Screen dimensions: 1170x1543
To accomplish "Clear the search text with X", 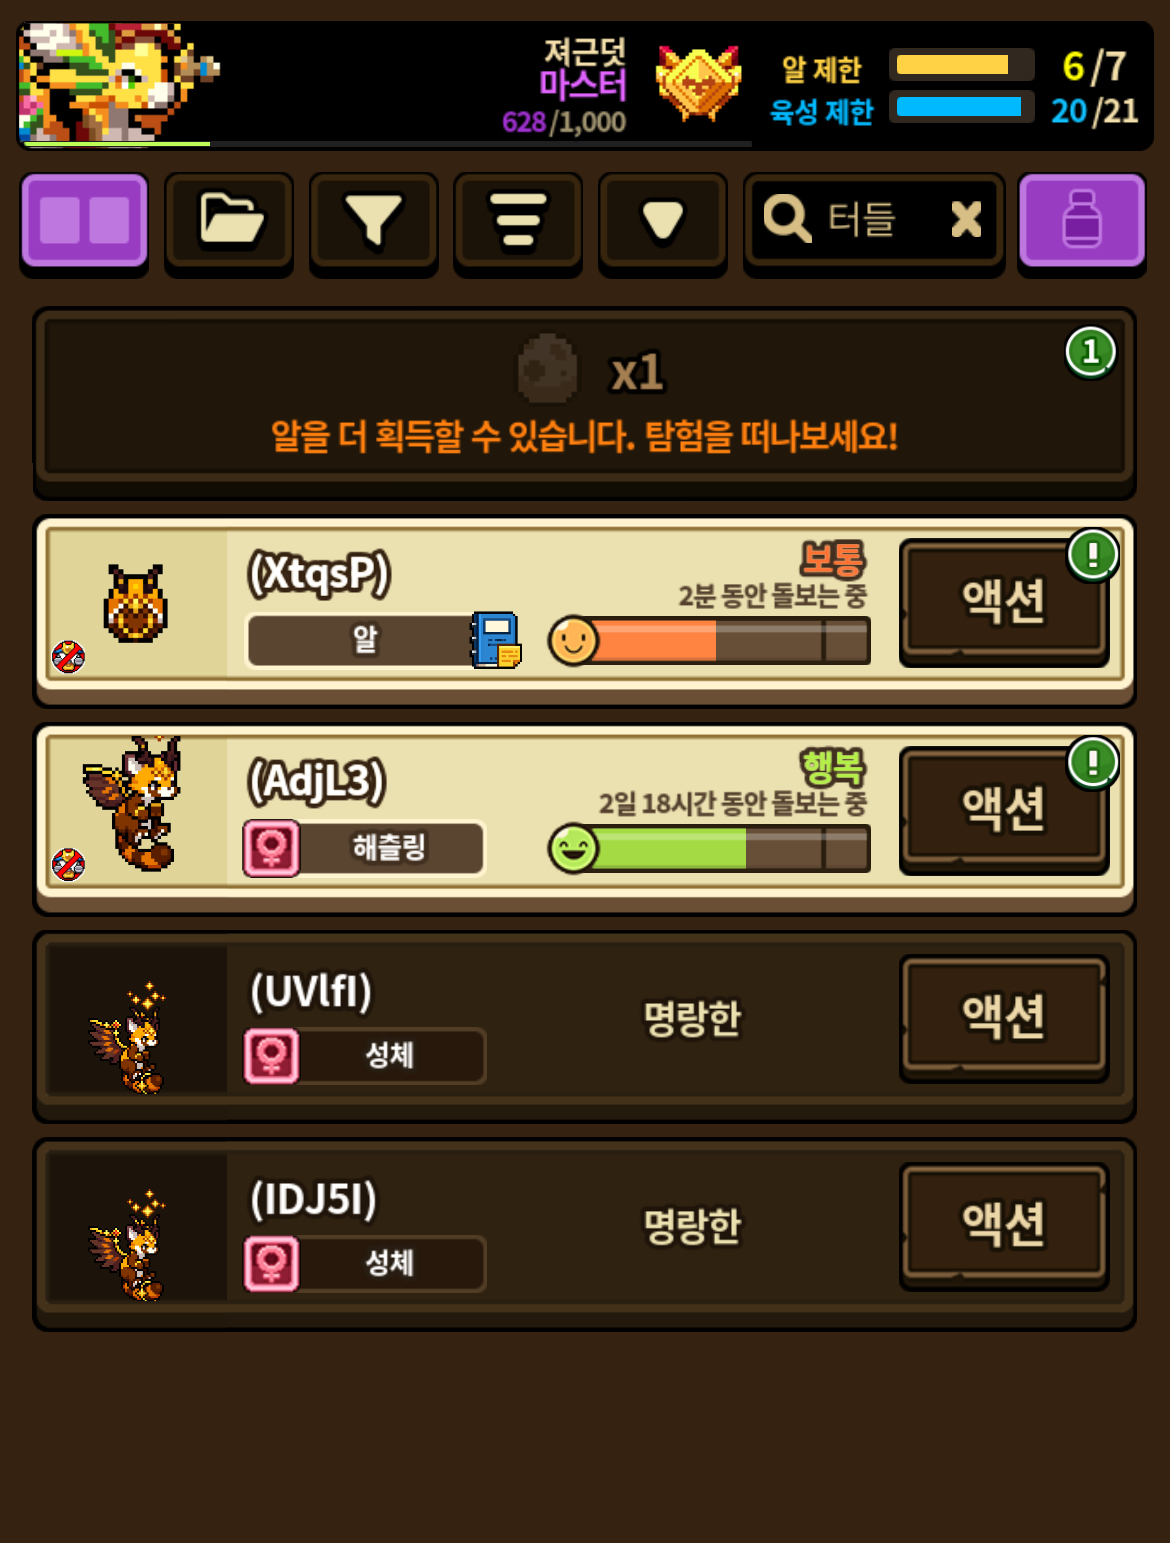I will 966,219.
